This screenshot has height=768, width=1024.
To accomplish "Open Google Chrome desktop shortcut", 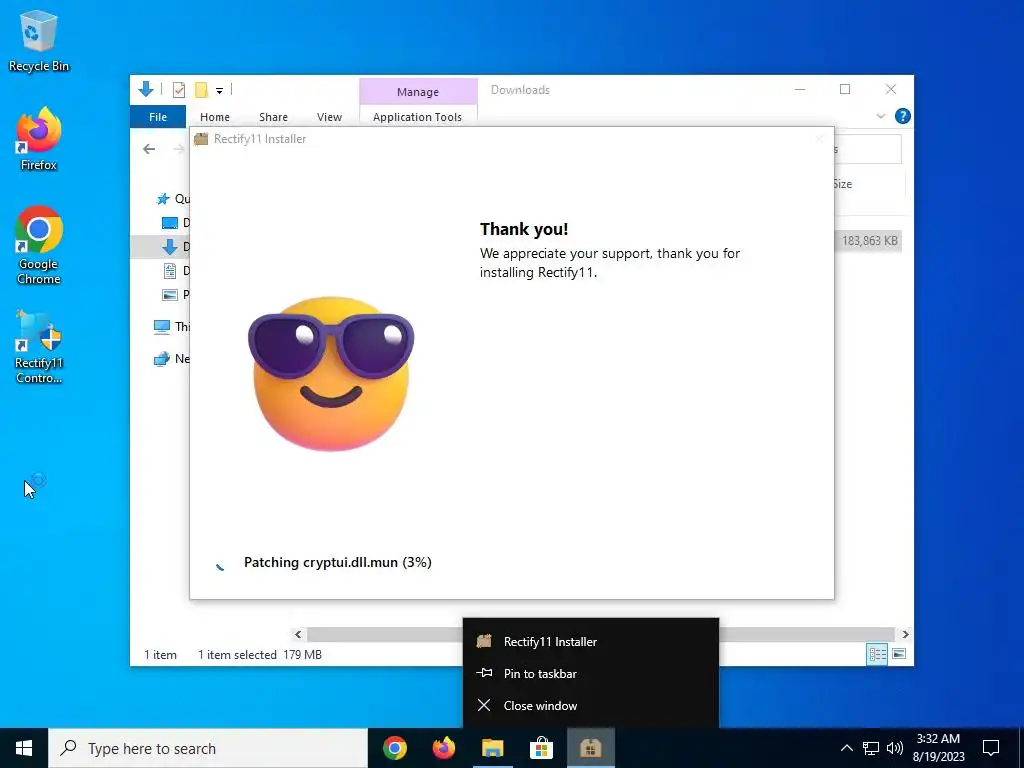I will (39, 246).
